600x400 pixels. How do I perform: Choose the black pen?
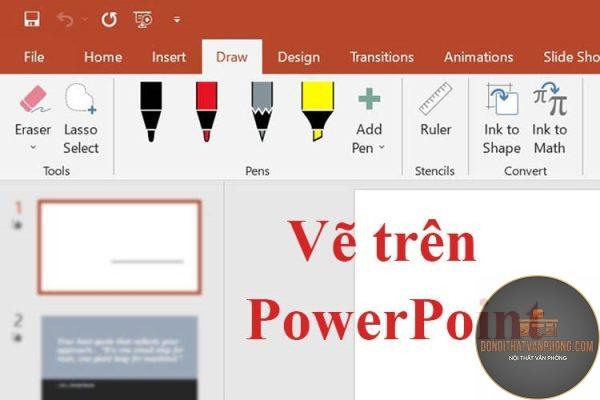coord(151,112)
